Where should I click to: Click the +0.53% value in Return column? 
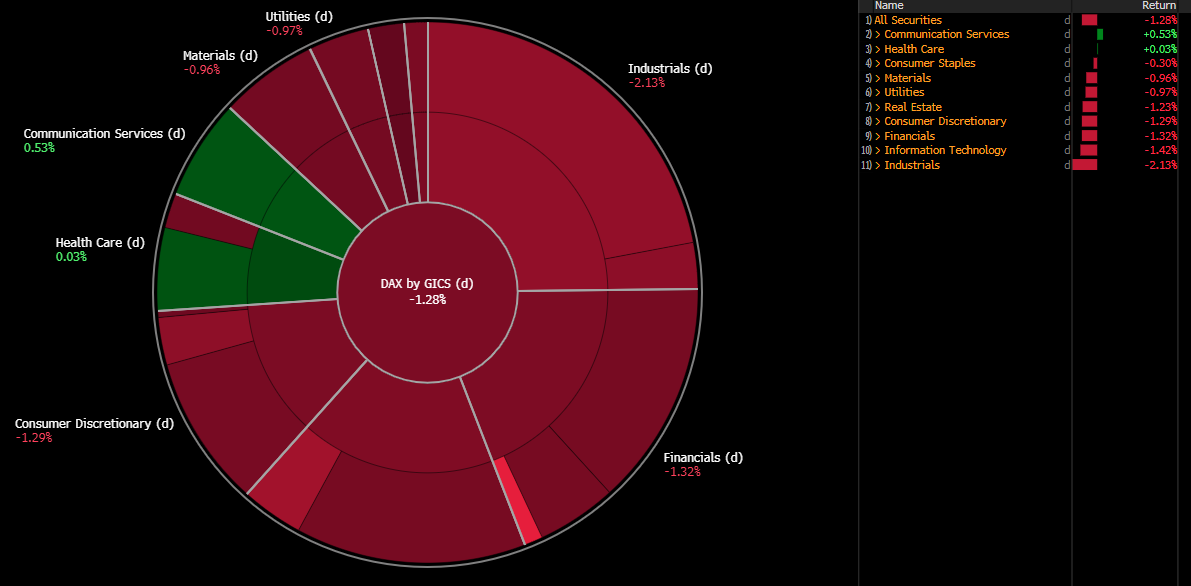tap(1161, 34)
